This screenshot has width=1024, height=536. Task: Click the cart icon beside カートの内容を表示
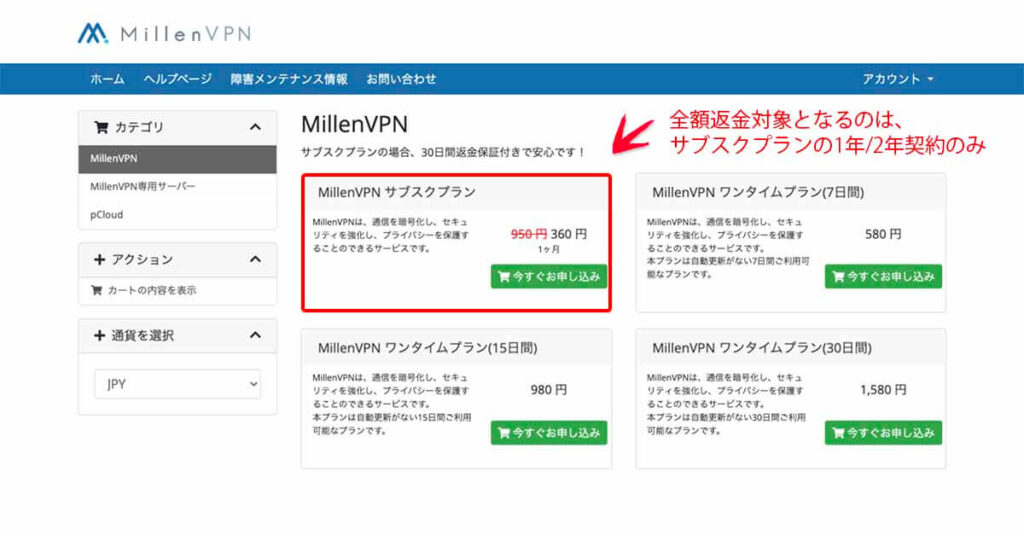coord(97,291)
